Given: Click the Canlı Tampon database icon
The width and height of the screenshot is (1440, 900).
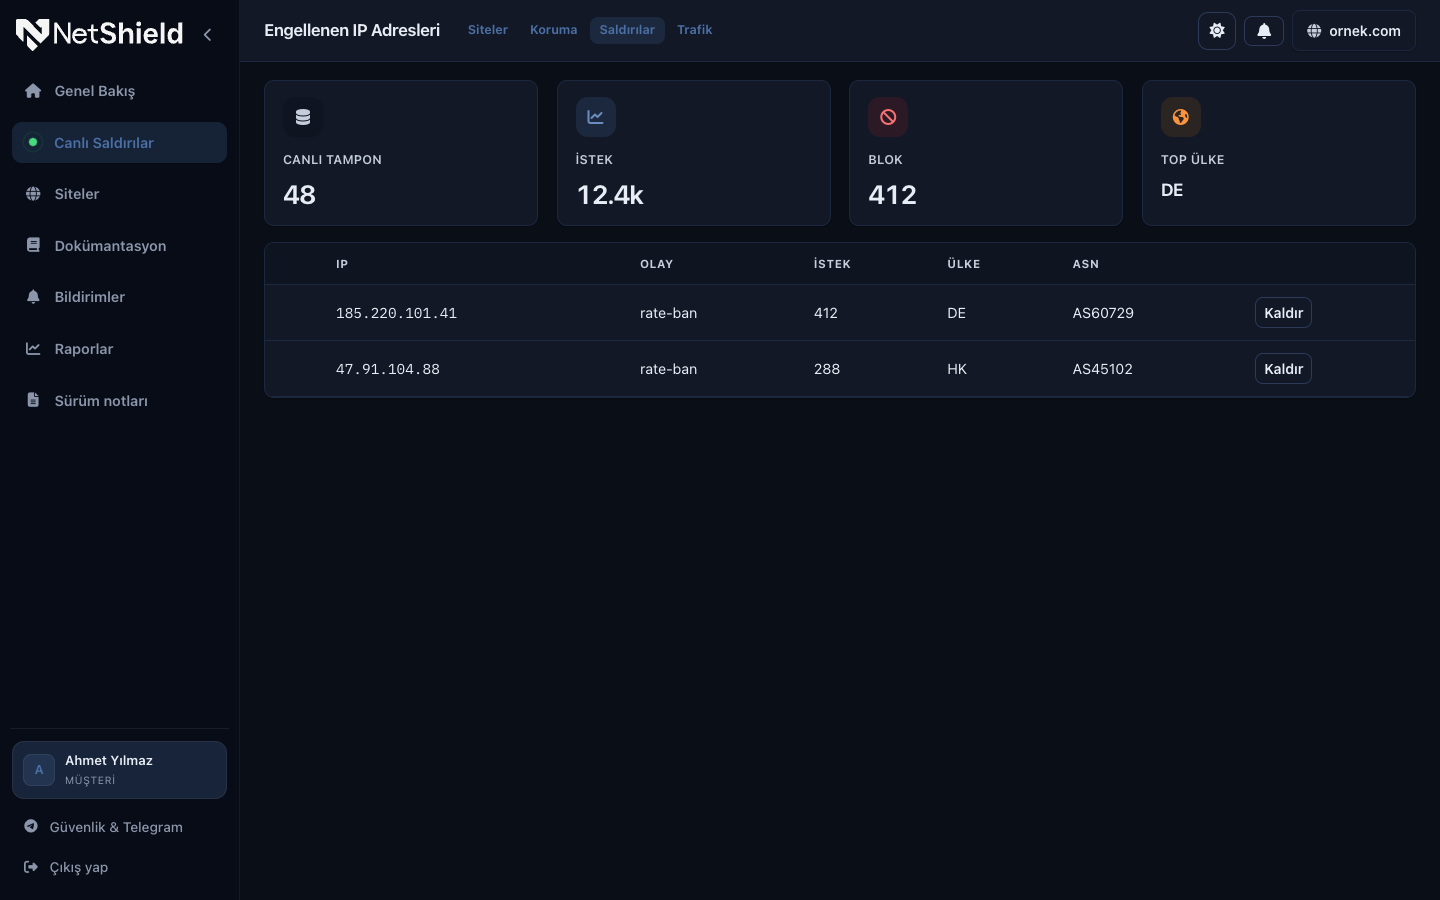Looking at the screenshot, I should (x=303, y=117).
